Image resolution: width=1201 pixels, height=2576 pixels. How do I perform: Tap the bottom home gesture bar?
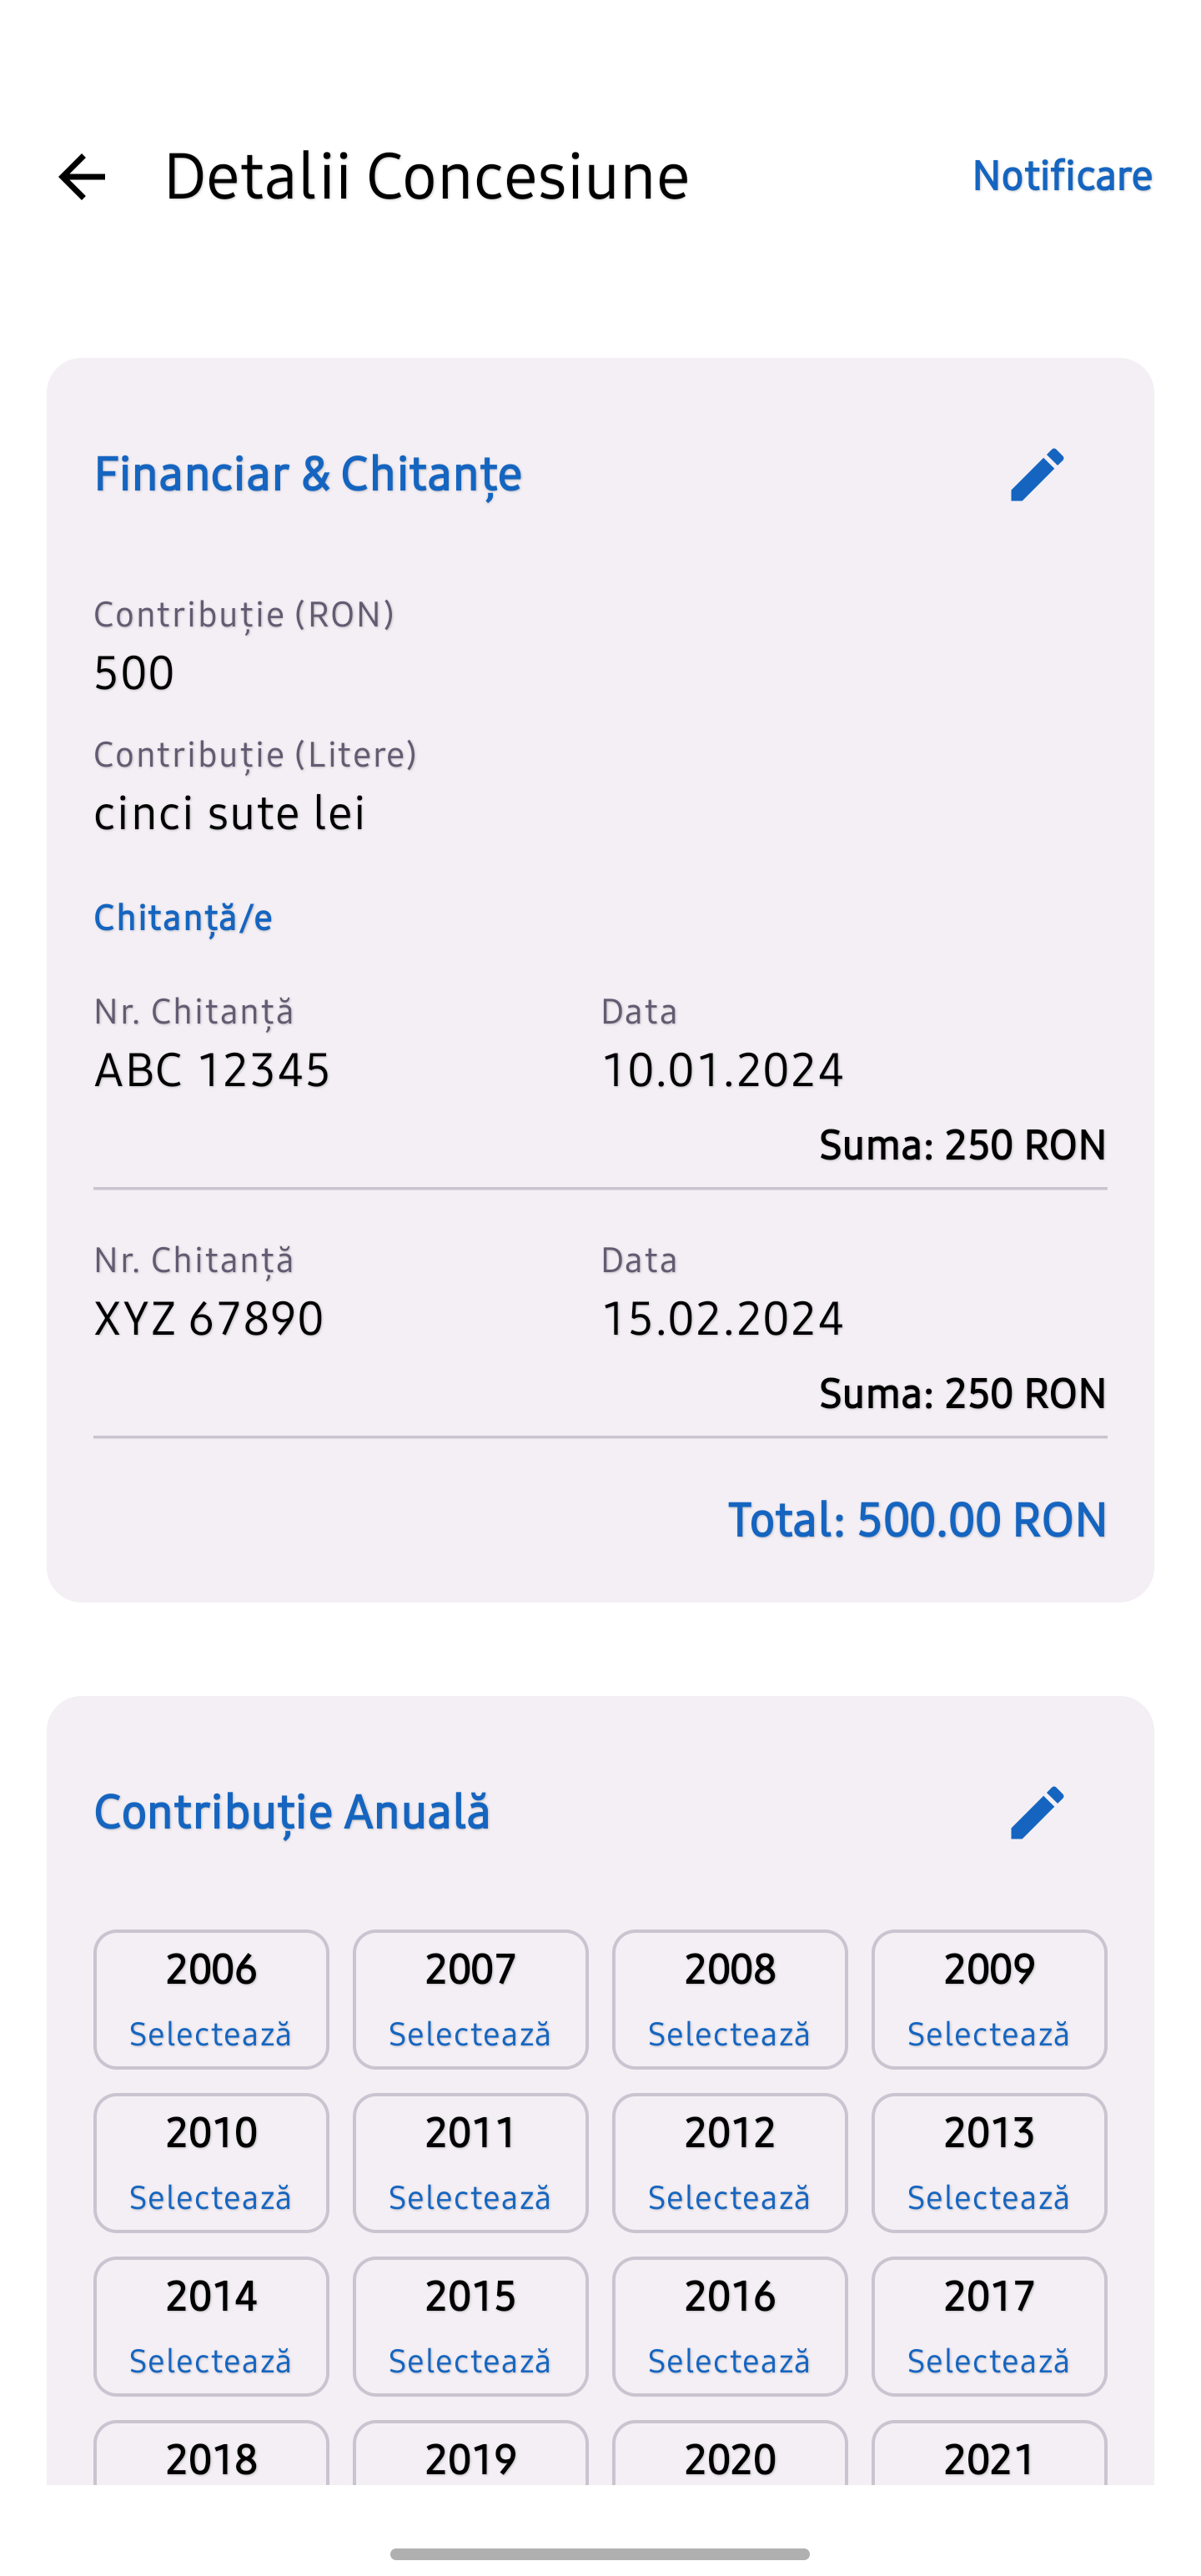(600, 2553)
